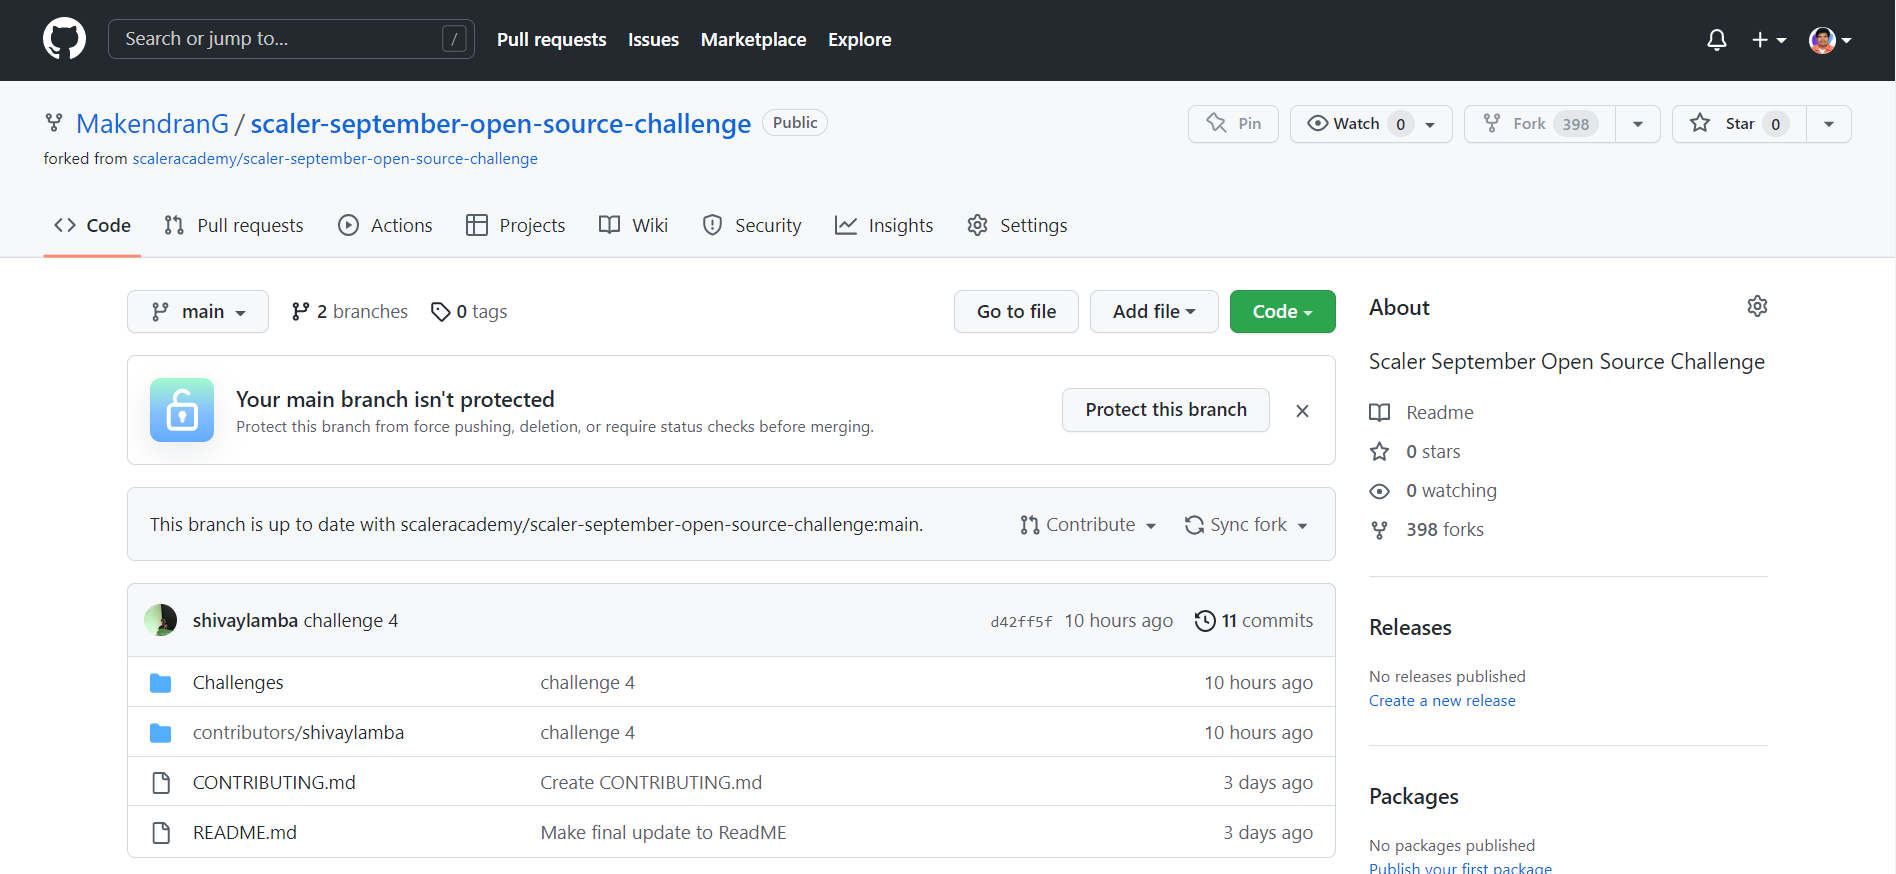Click Publish your first package link

pos(1460,867)
